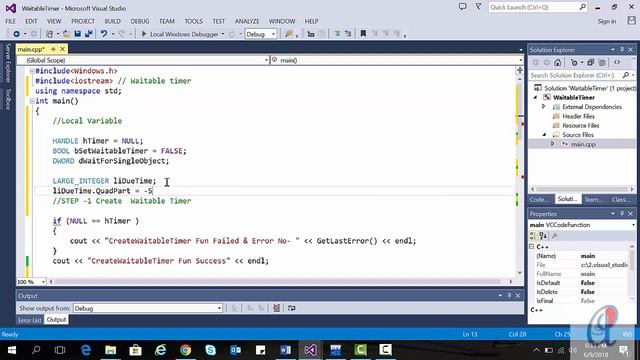Screen dimensions: 640x360
Task: Toggle bookmark using the bookmark toolbar icon
Action: tap(363, 34)
